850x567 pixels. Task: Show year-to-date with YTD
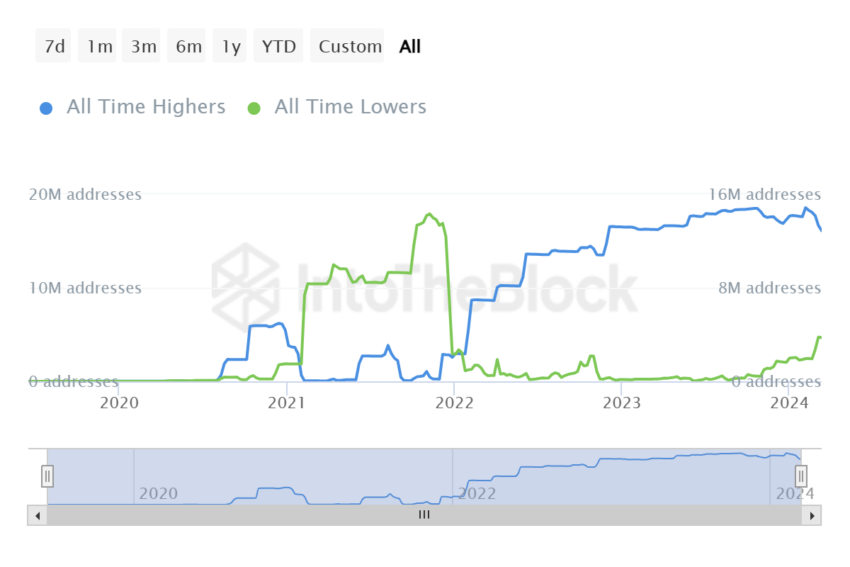click(278, 46)
